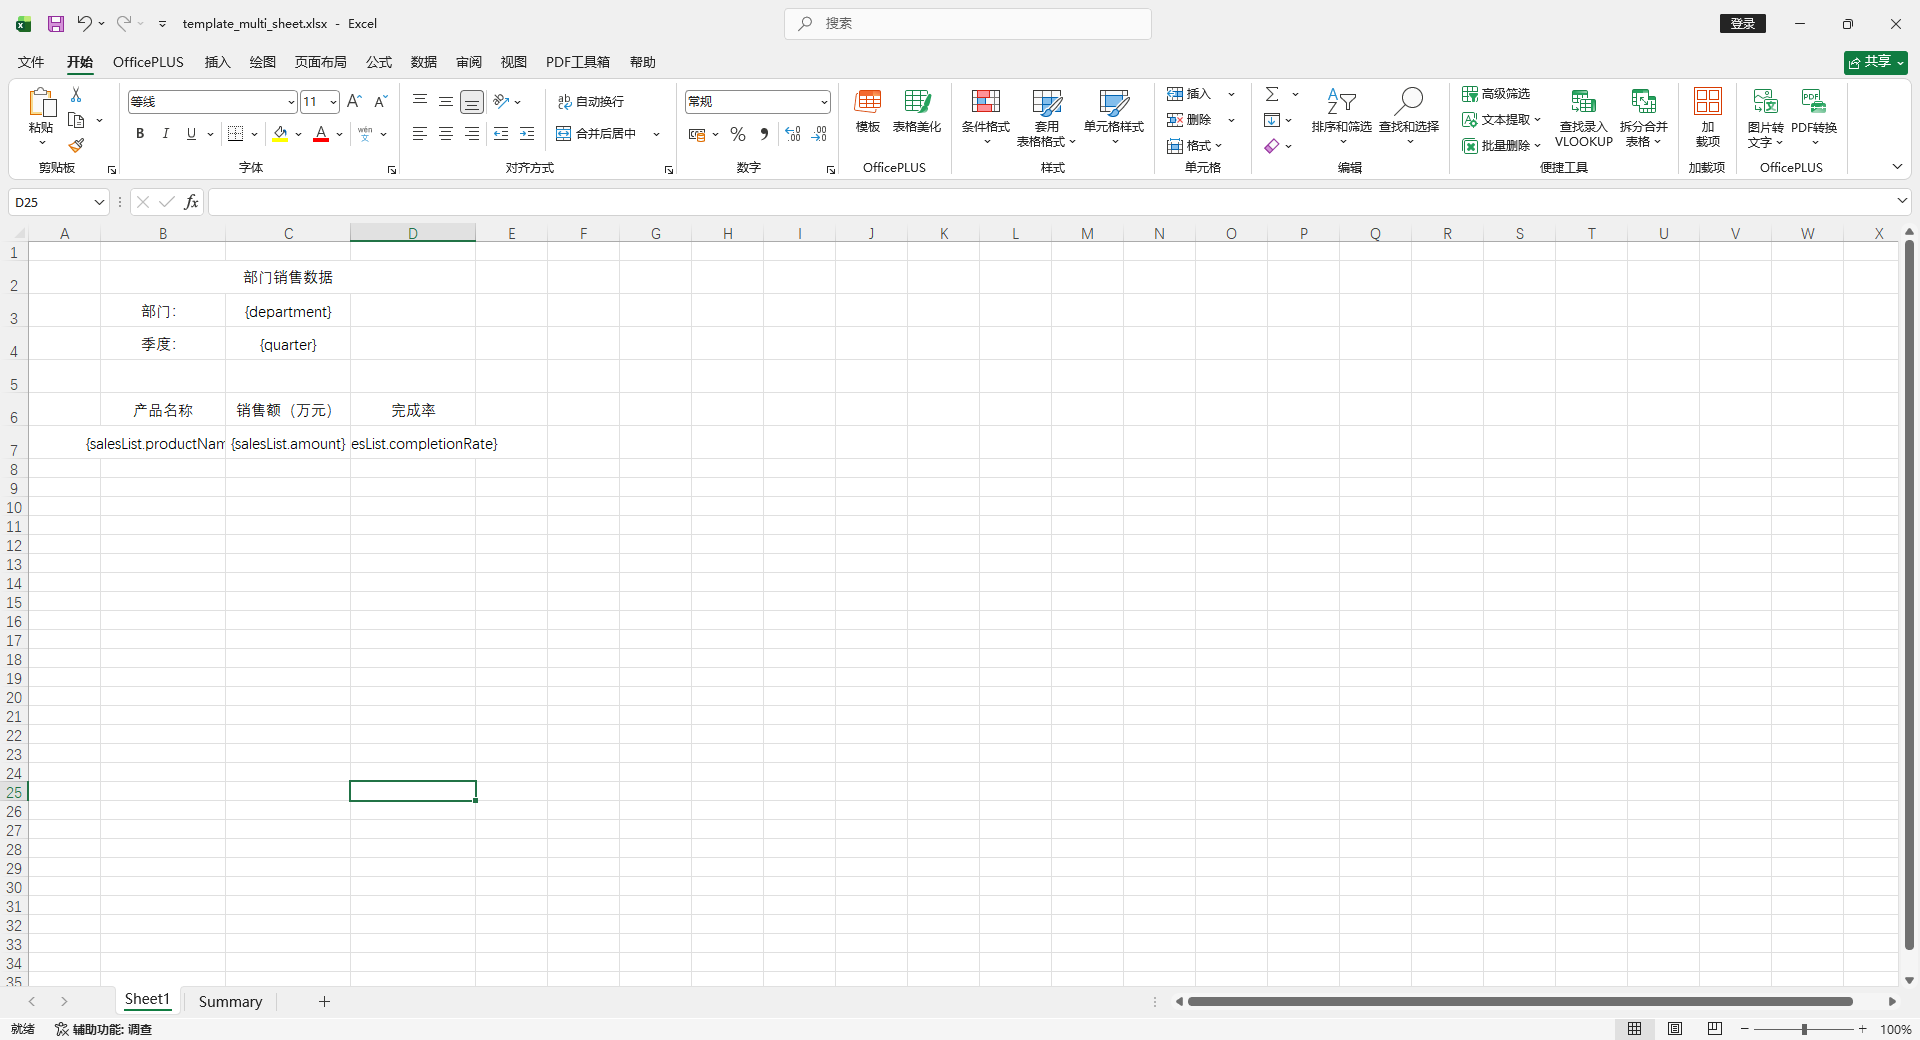Image resolution: width=1920 pixels, height=1040 pixels.
Task: Open the number format dropdown
Action: (x=824, y=102)
